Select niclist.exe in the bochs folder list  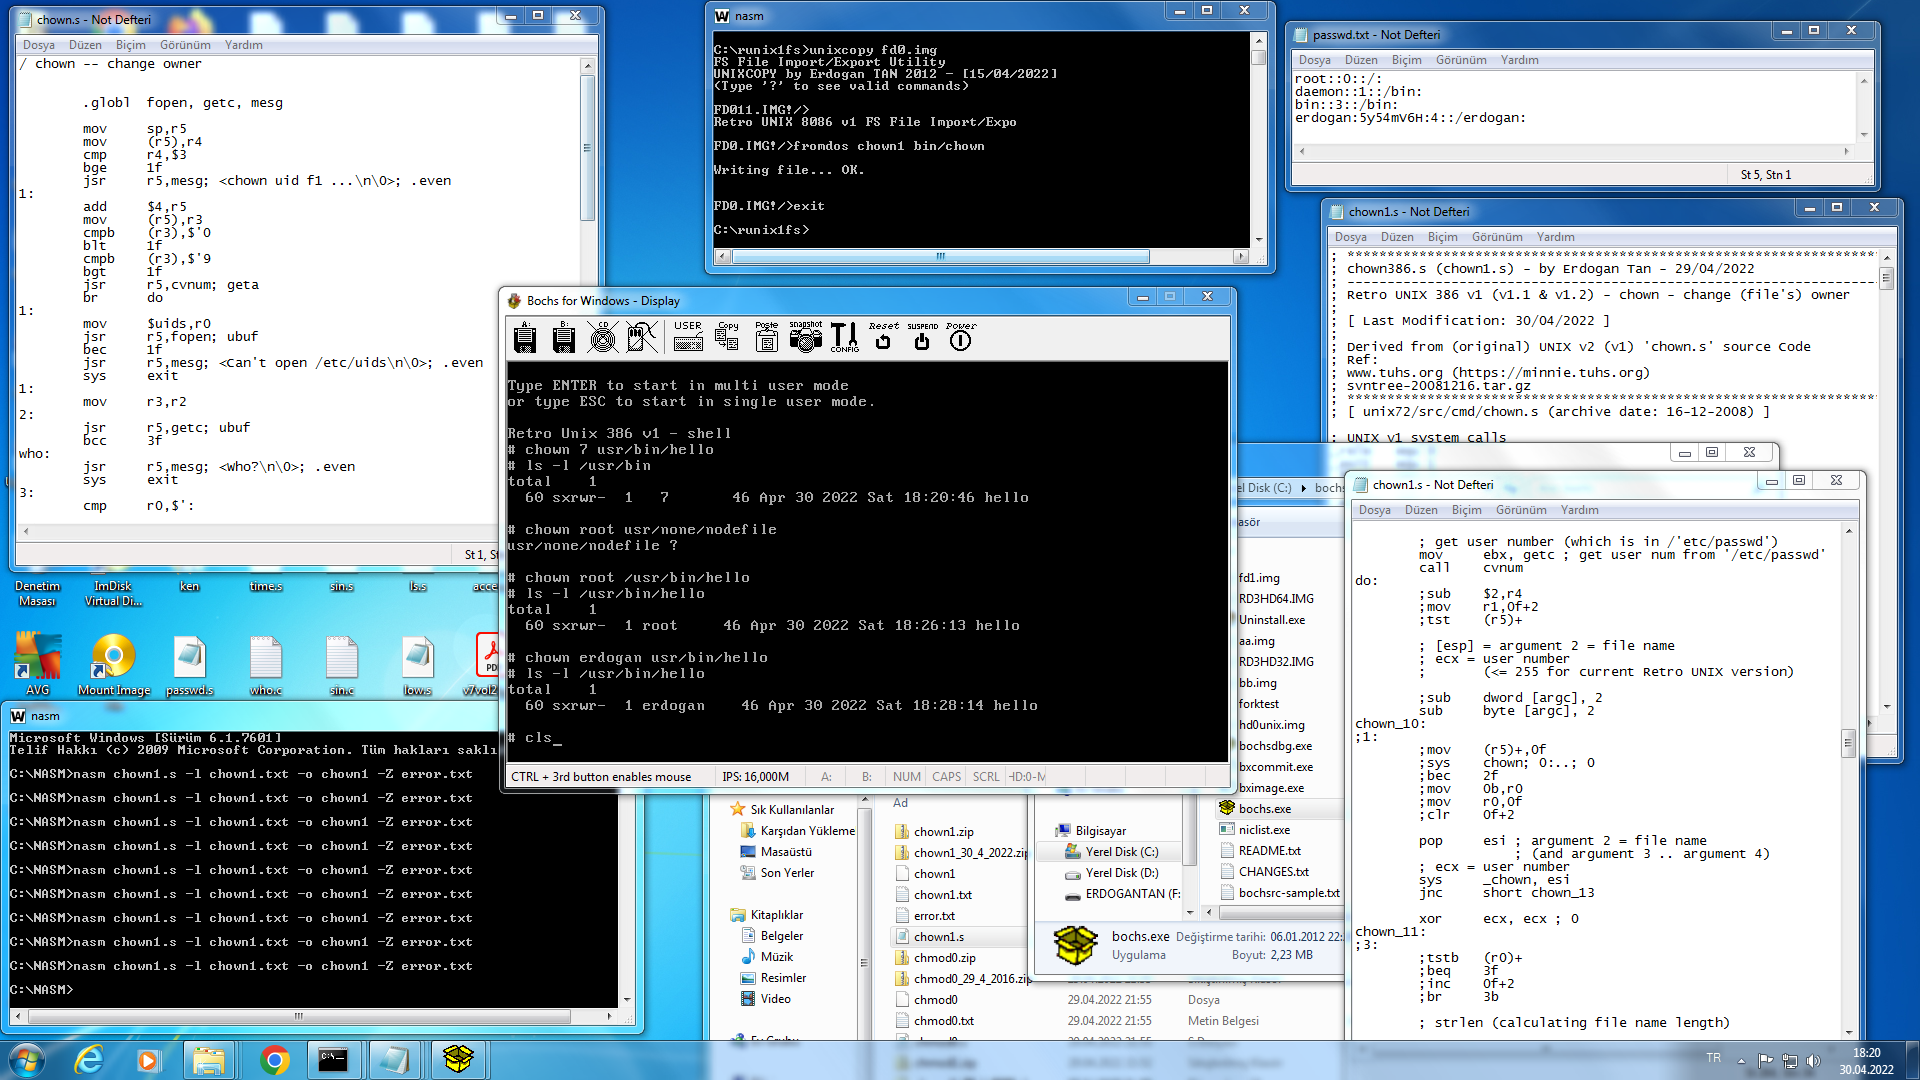click(x=1254, y=830)
